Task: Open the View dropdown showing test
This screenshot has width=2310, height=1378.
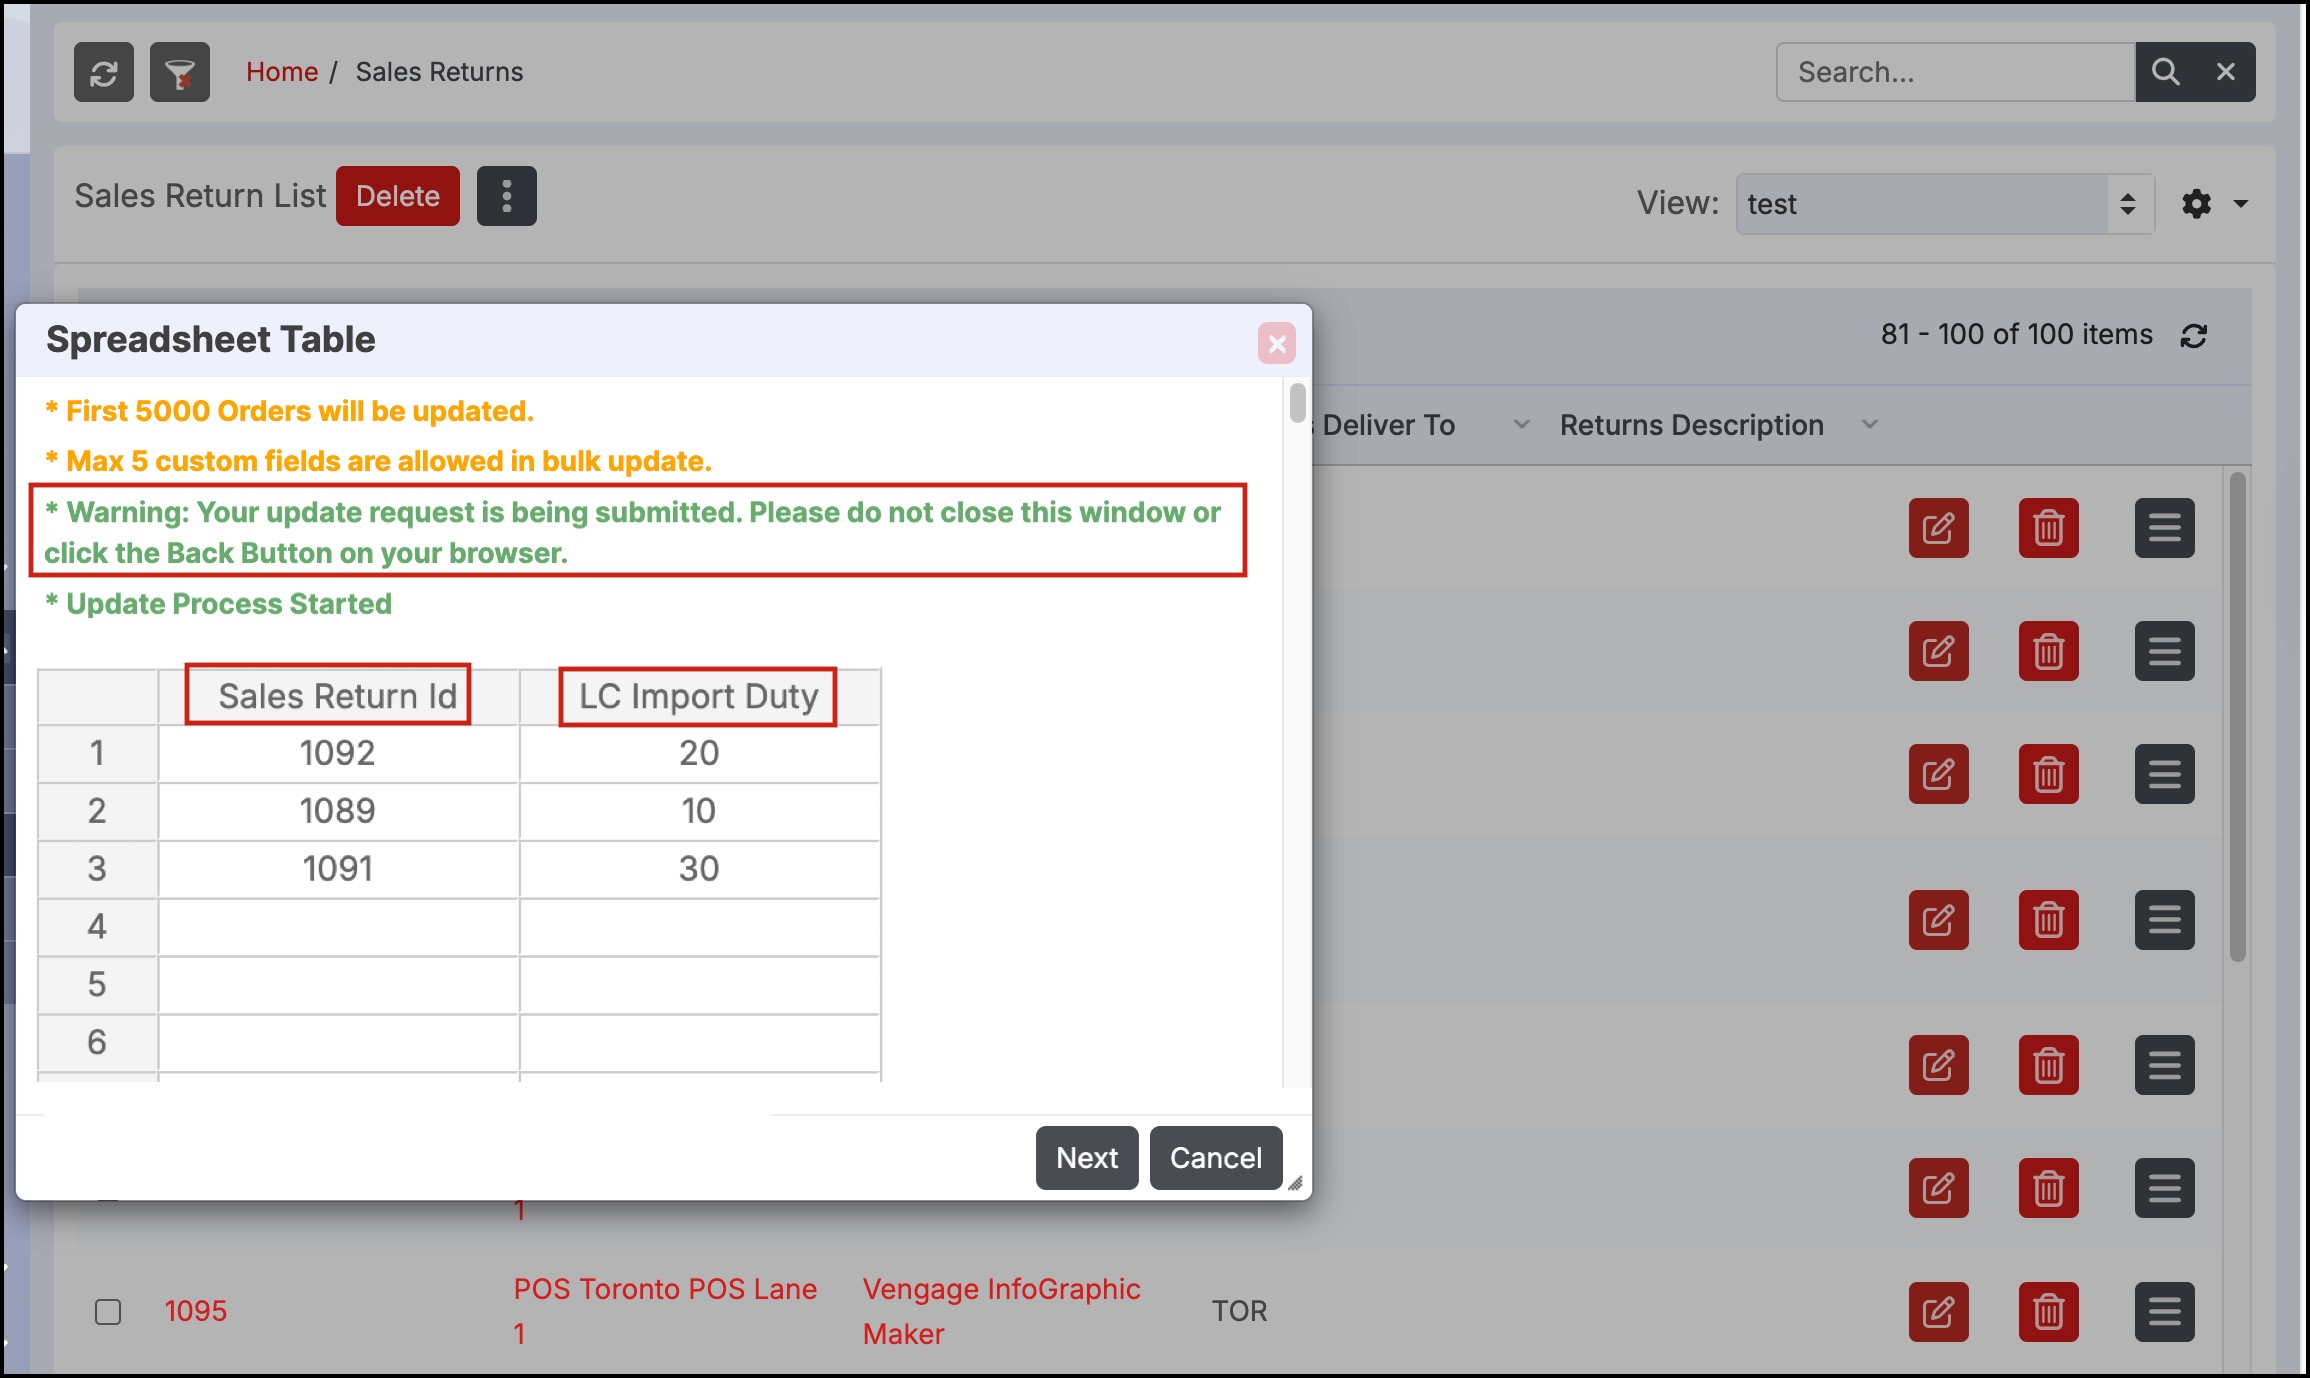Action: (1944, 204)
